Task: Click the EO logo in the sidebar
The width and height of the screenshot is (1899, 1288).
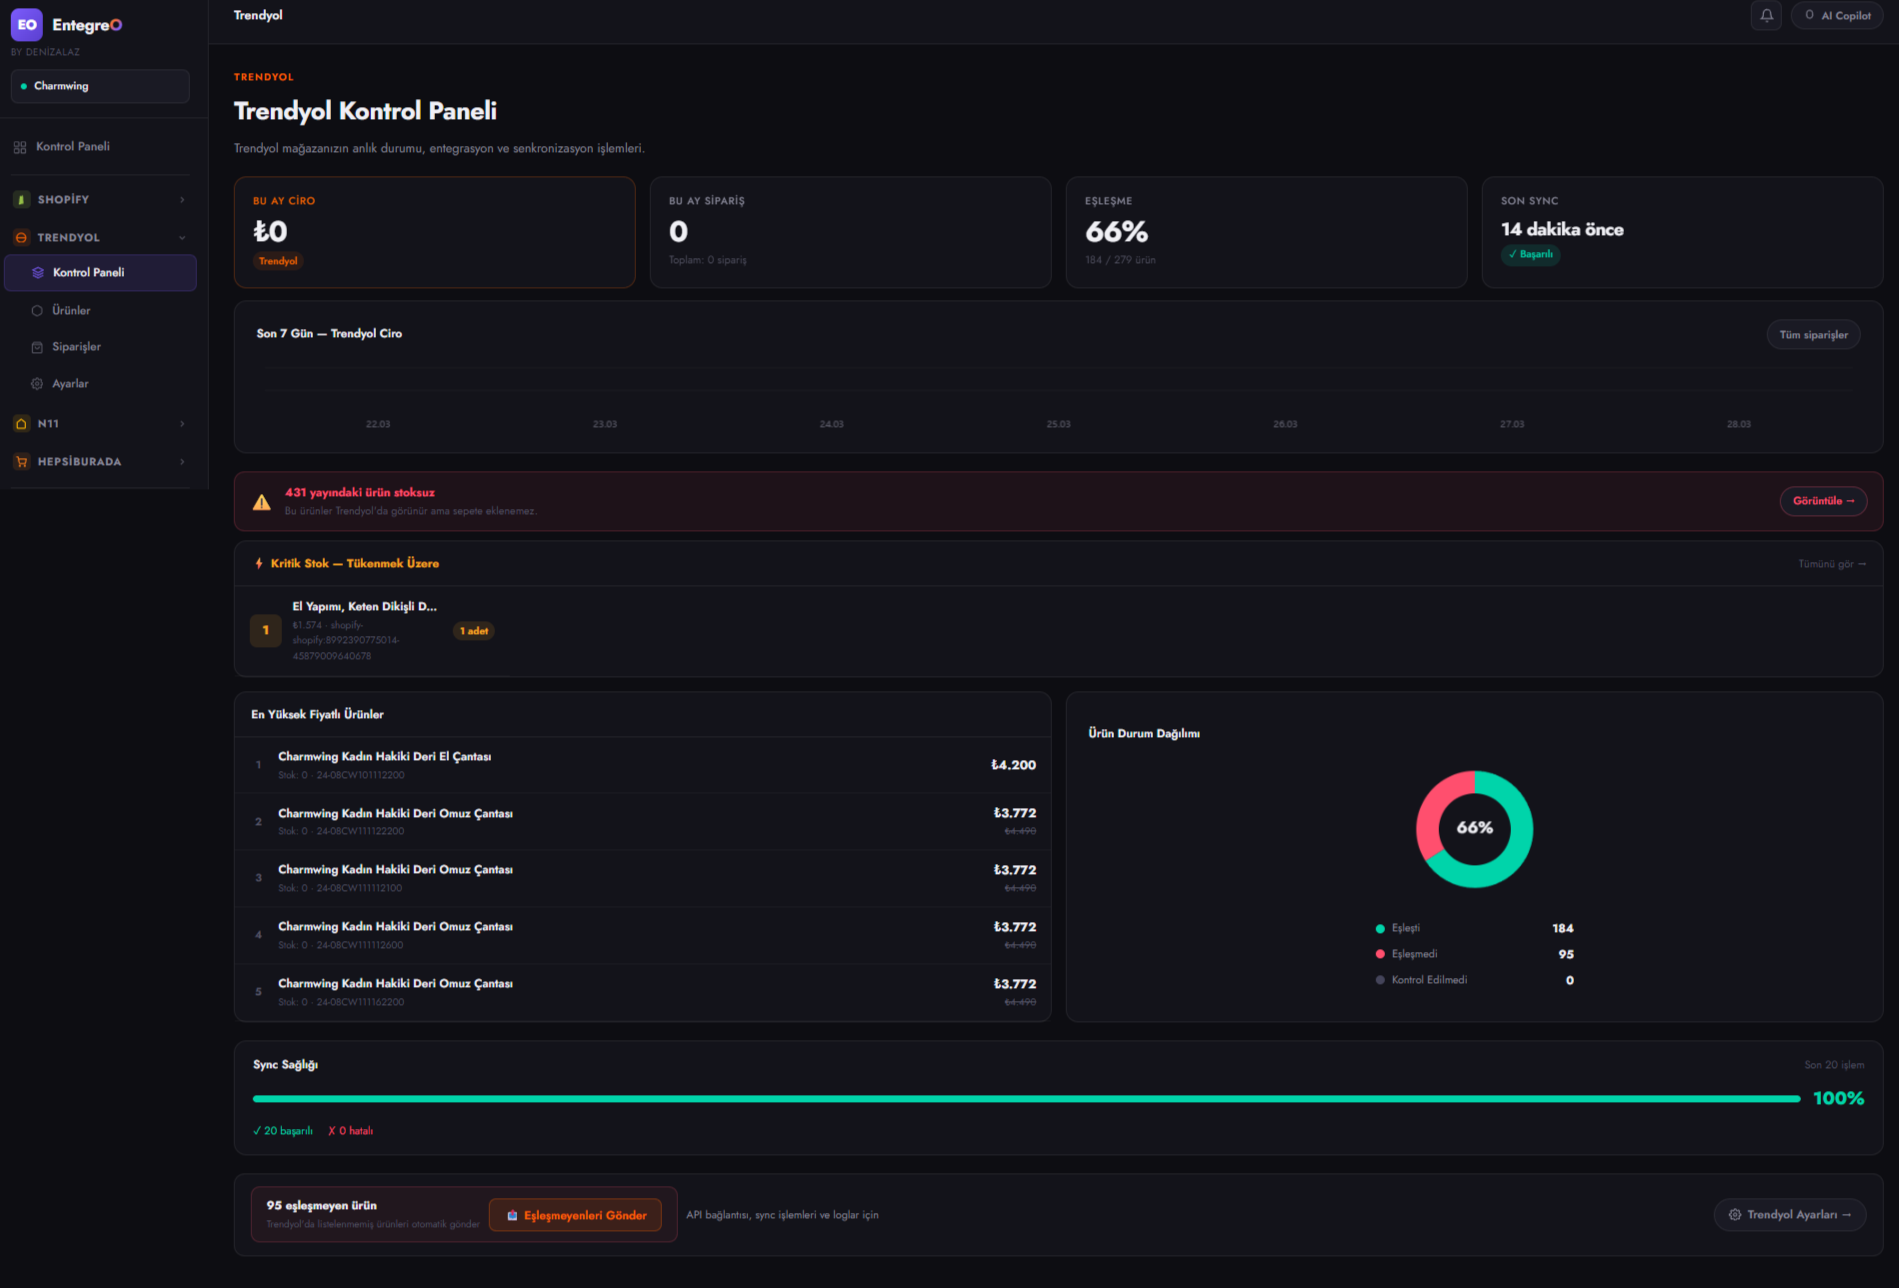Action: click(x=26, y=24)
